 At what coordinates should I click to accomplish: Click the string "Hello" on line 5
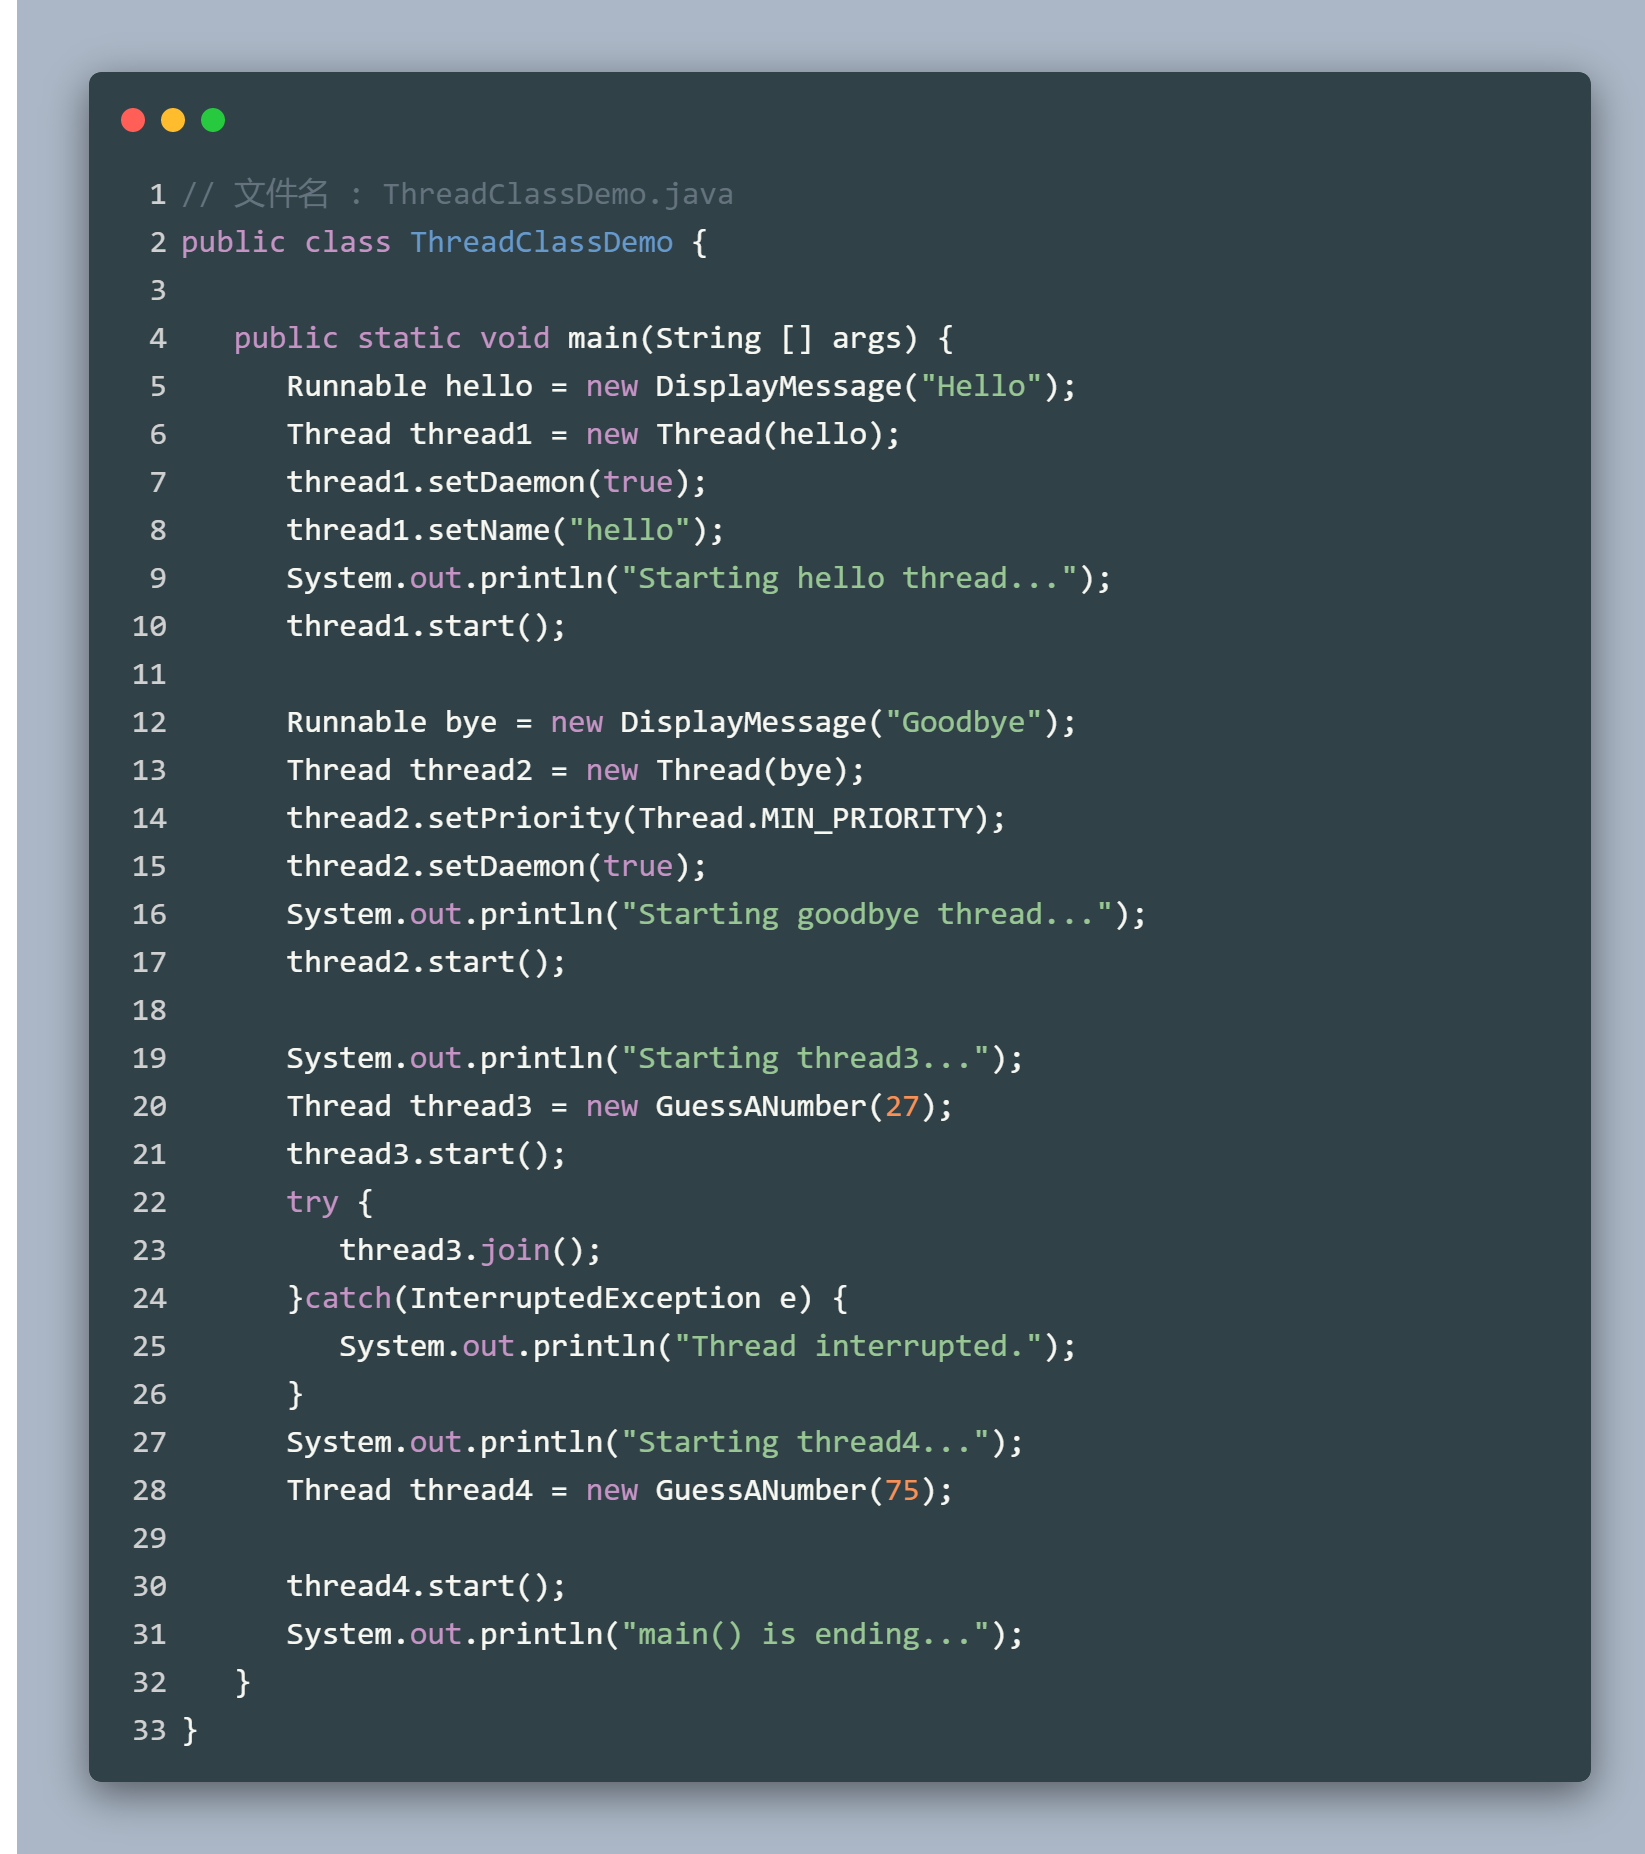coord(981,386)
